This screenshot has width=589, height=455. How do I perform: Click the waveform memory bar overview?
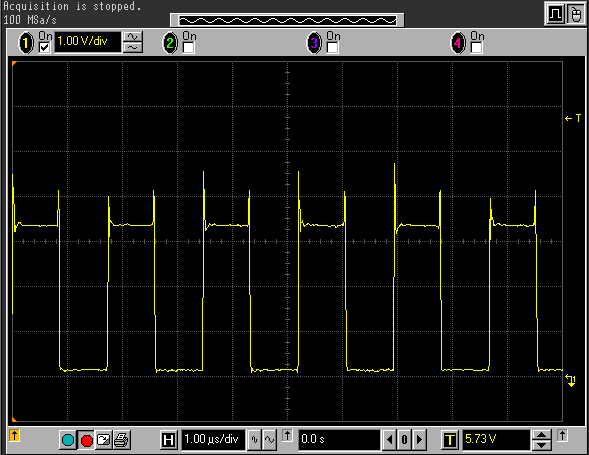point(287,20)
